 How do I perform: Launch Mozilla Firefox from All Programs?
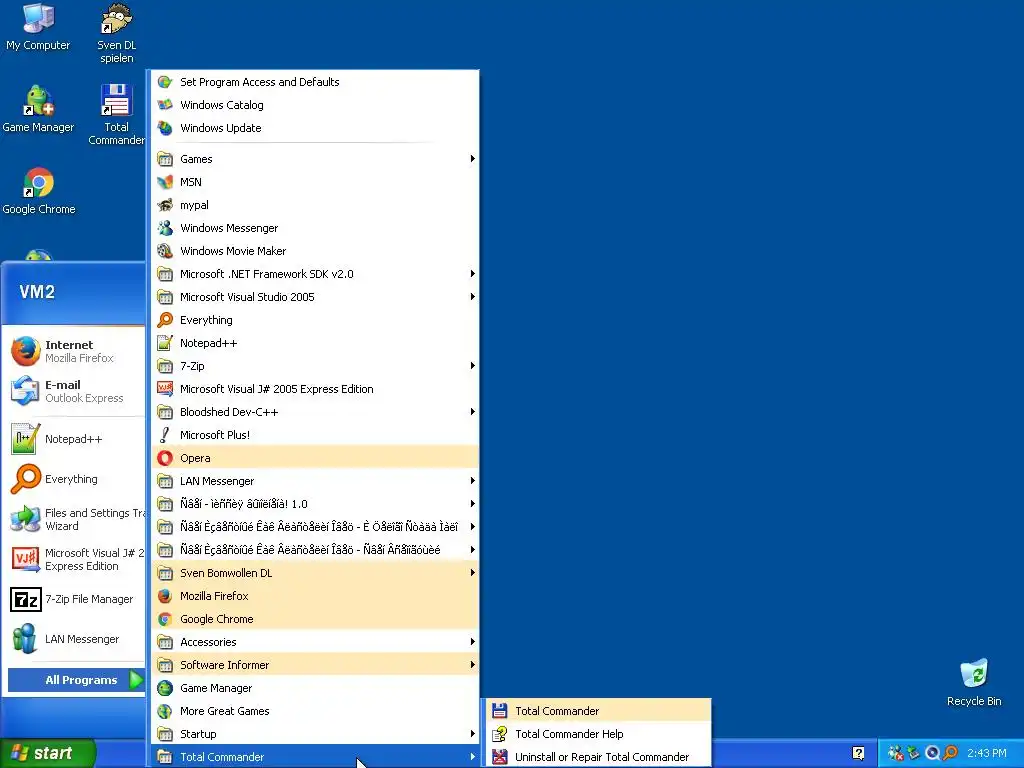click(315, 596)
